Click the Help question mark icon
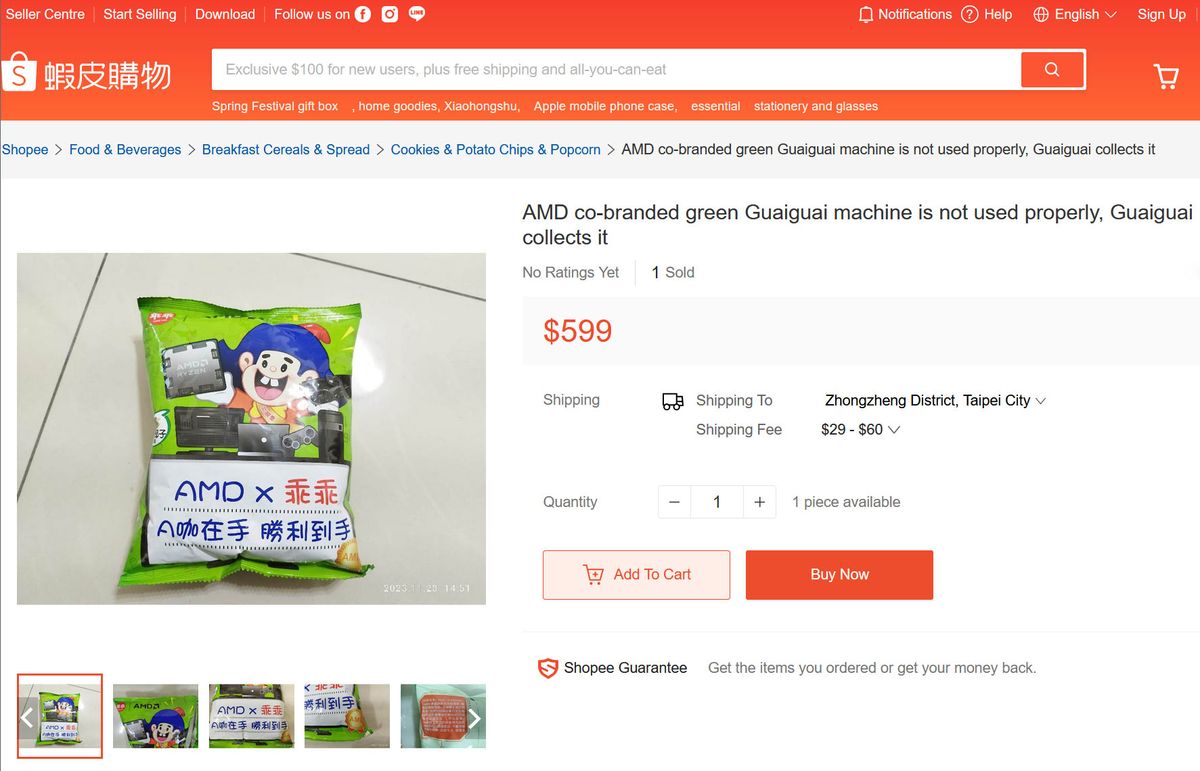The image size is (1200, 771). click(x=968, y=14)
